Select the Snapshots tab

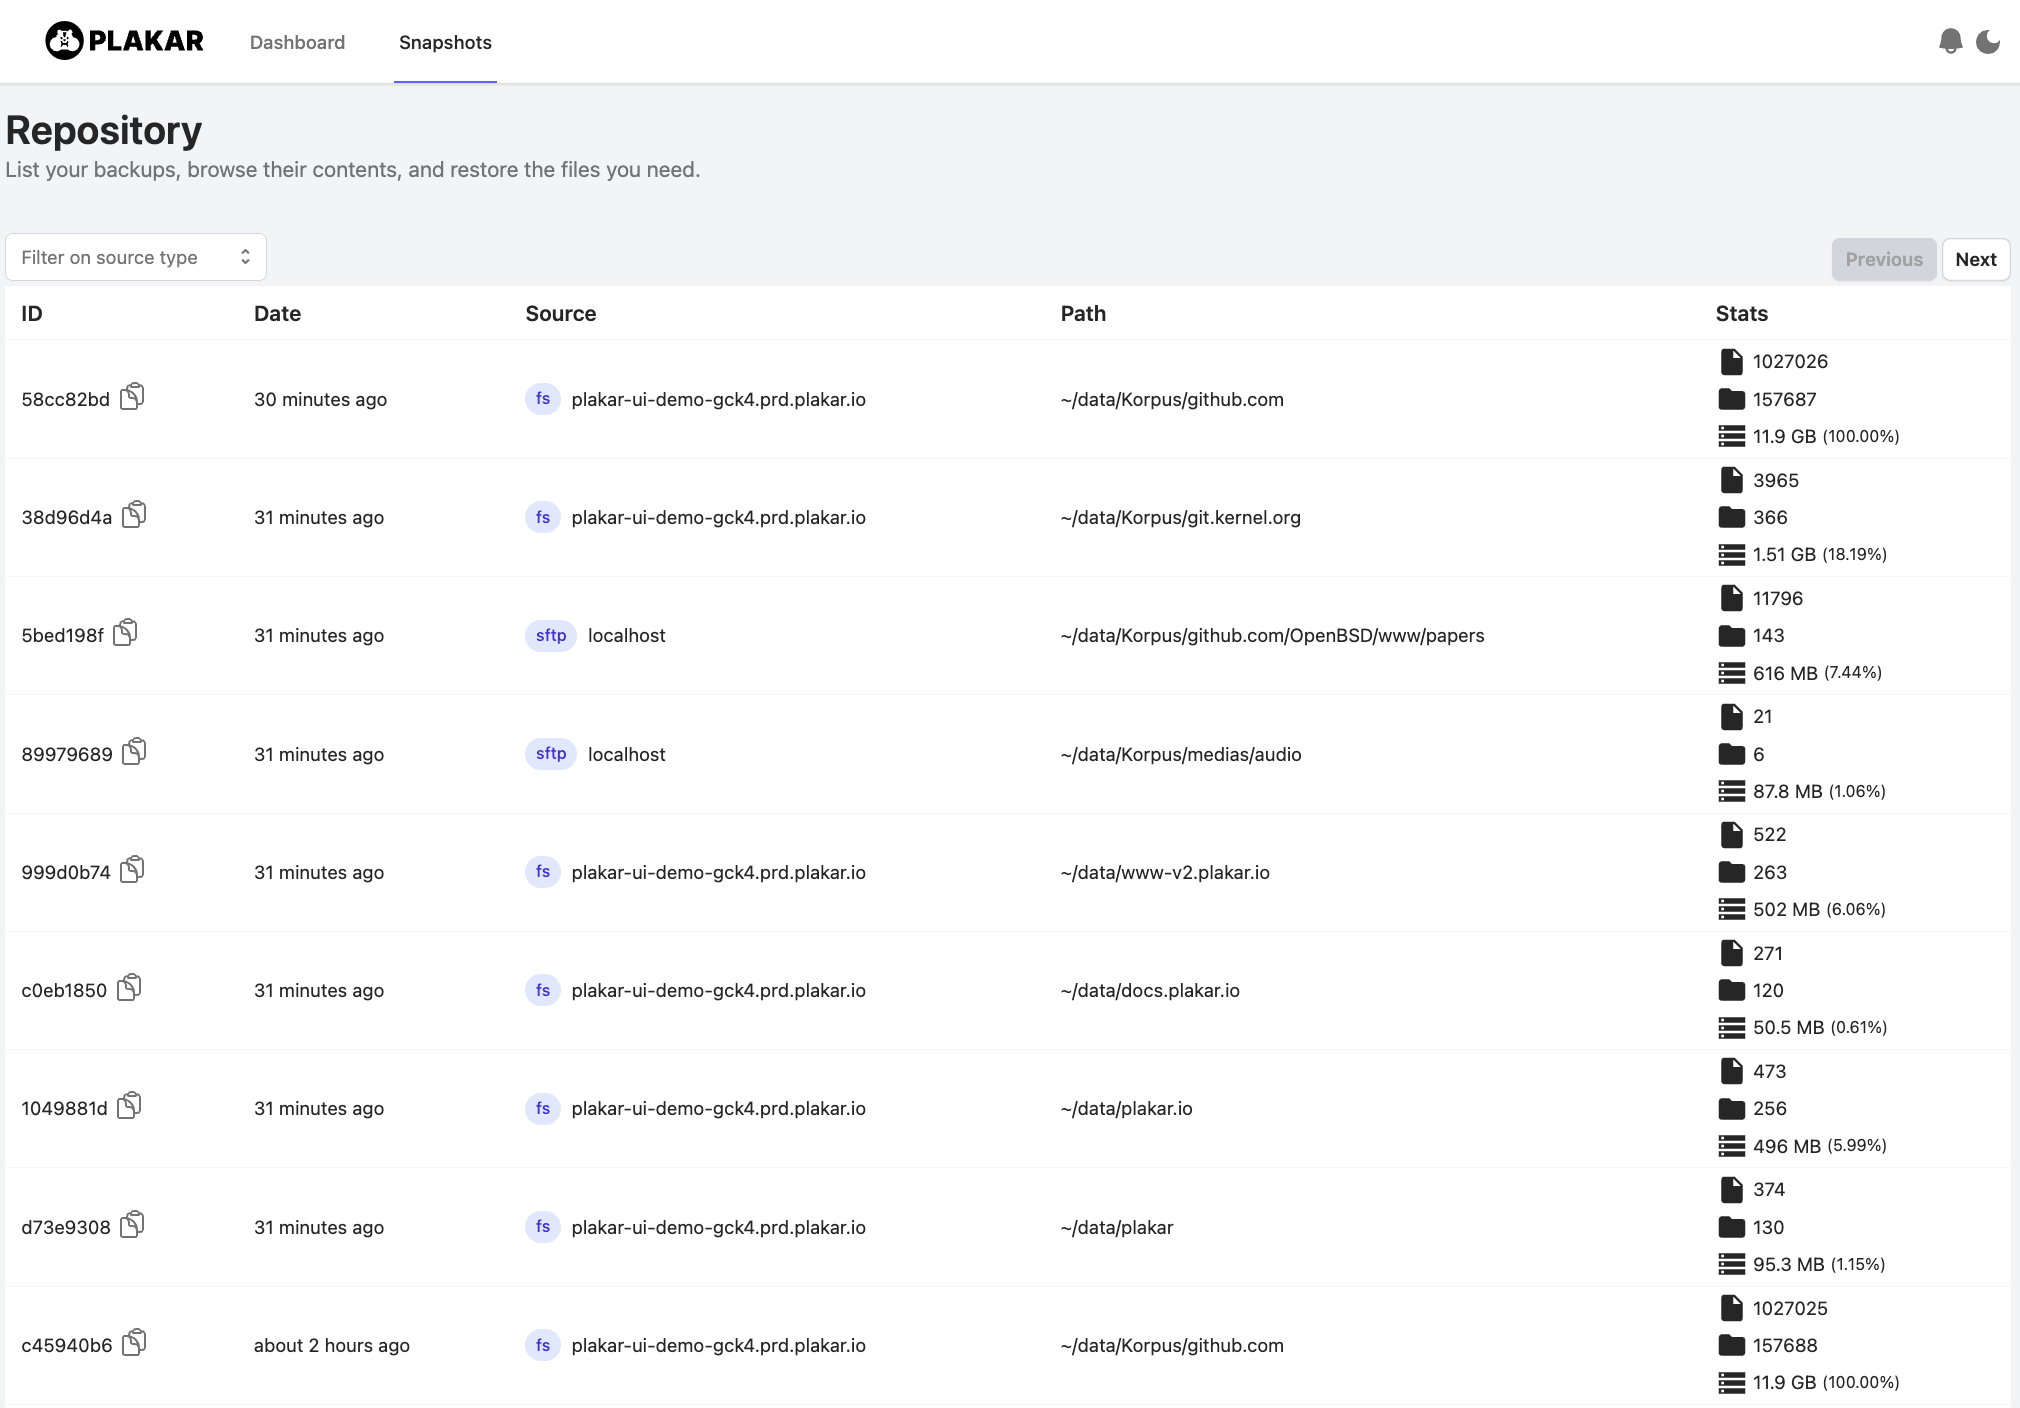click(x=445, y=42)
